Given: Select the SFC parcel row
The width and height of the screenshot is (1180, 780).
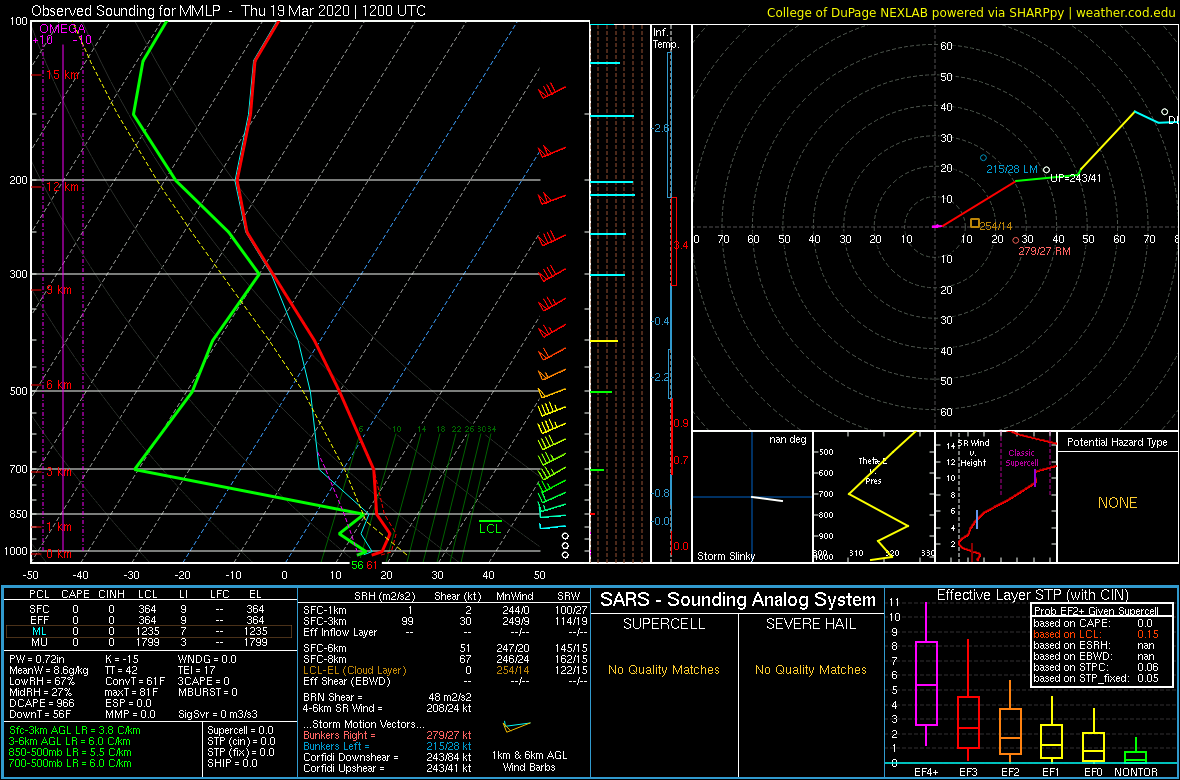Looking at the screenshot, I should pyautogui.click(x=148, y=608).
